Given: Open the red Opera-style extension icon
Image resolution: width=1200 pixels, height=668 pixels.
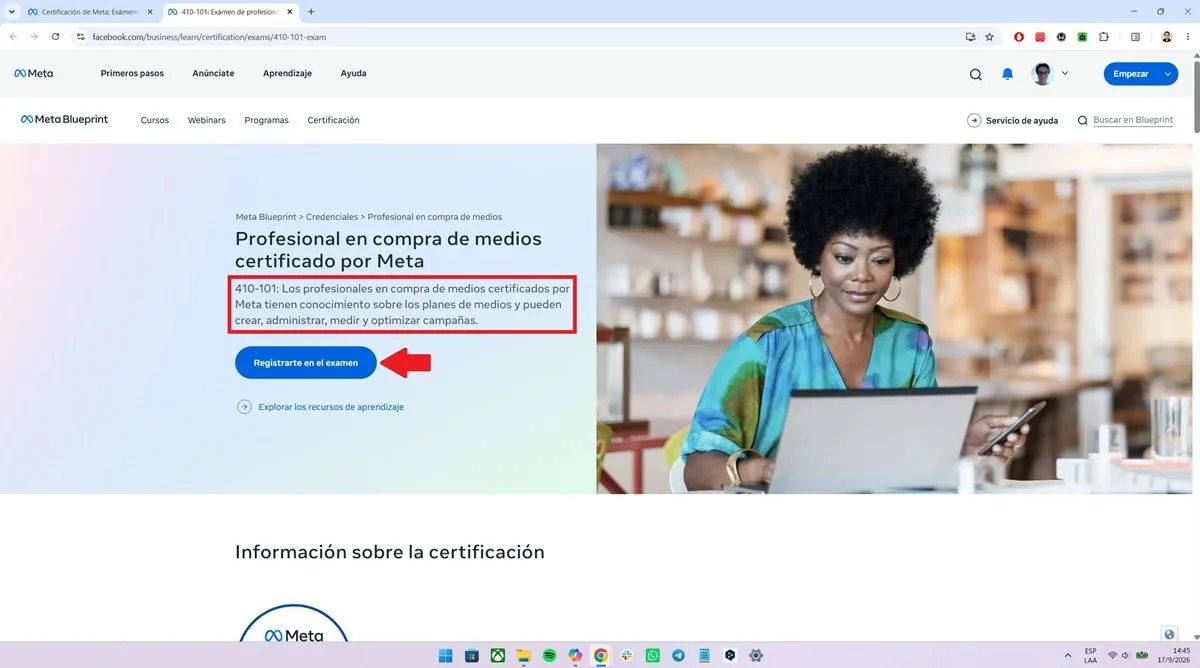Looking at the screenshot, I should [x=1019, y=36].
